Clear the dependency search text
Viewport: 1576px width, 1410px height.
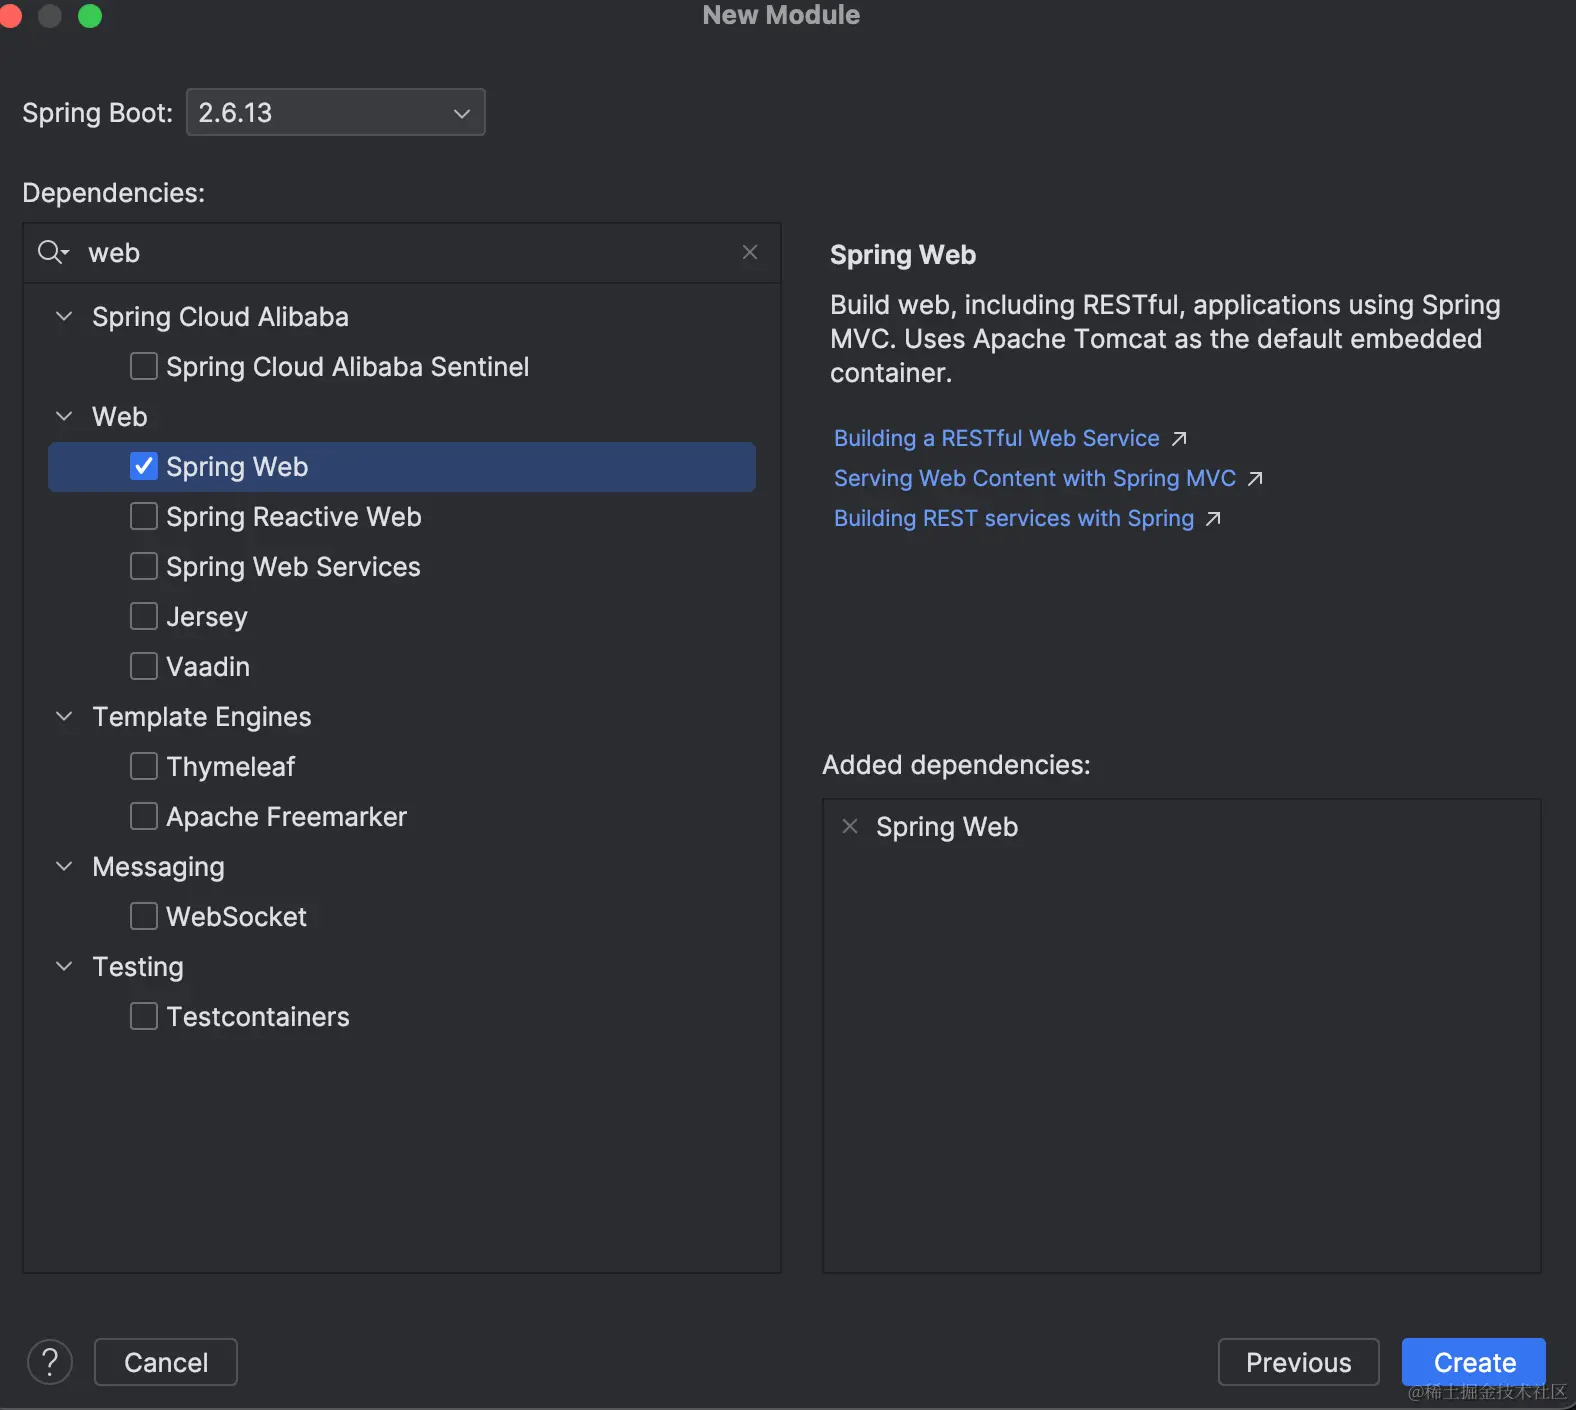point(750,252)
